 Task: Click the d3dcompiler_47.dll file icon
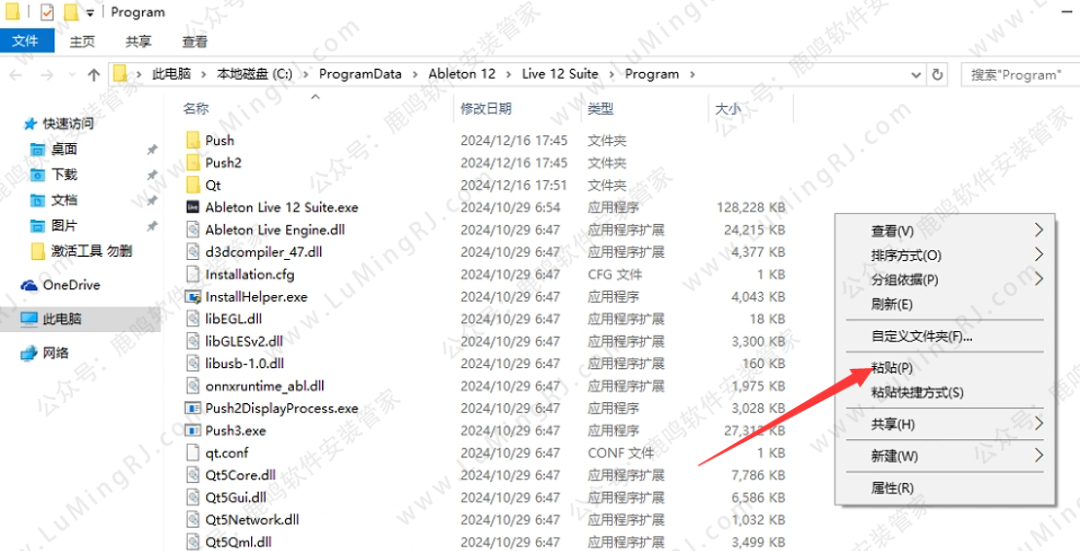click(193, 252)
